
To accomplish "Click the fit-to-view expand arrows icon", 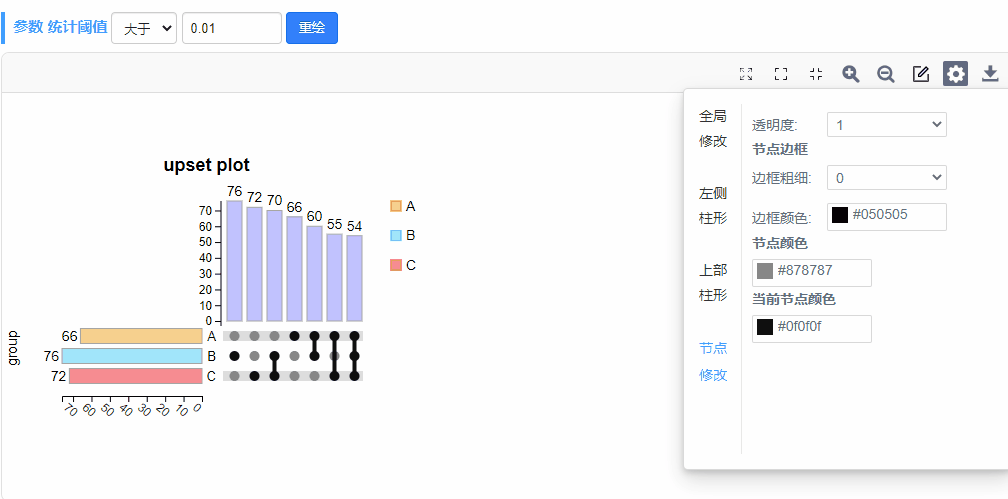I will pos(746,74).
